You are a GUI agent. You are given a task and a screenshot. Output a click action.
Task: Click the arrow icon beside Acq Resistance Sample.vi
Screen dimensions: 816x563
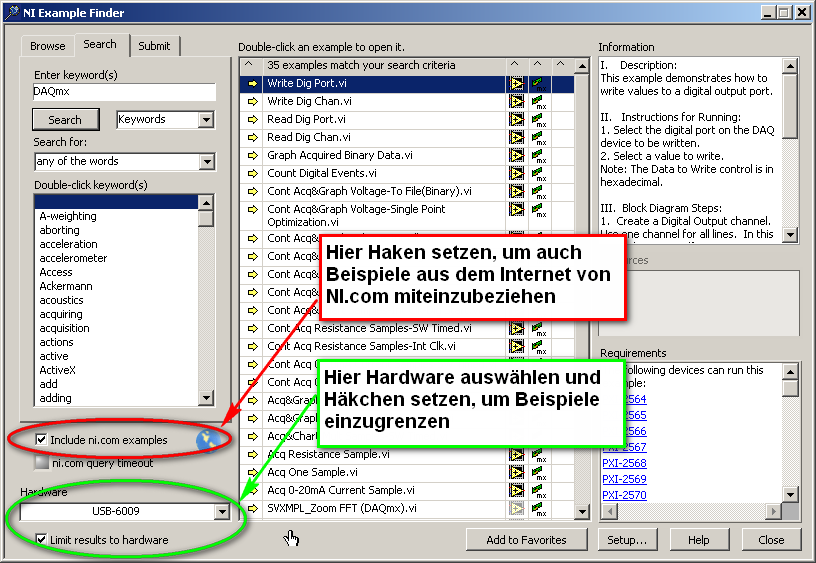[x=253, y=455]
